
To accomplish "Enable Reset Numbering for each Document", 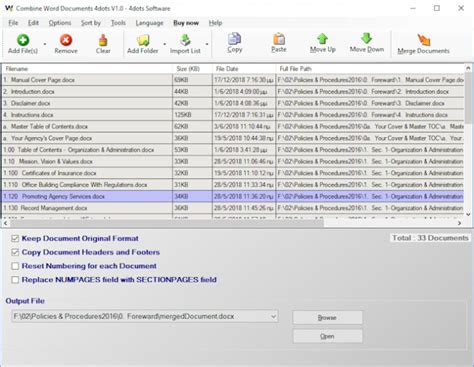I will tap(15, 266).
